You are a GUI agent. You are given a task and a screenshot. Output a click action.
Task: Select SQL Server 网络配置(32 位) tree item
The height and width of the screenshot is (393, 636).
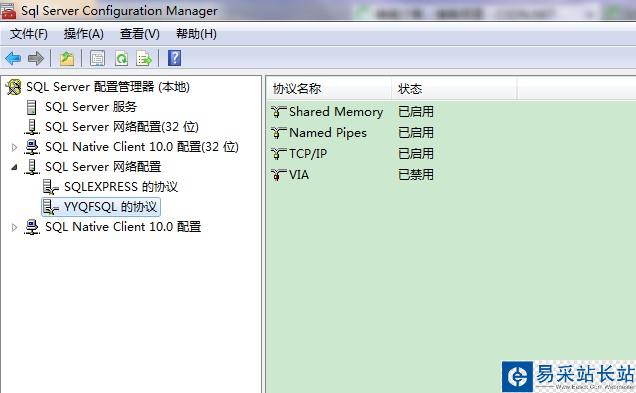[122, 127]
